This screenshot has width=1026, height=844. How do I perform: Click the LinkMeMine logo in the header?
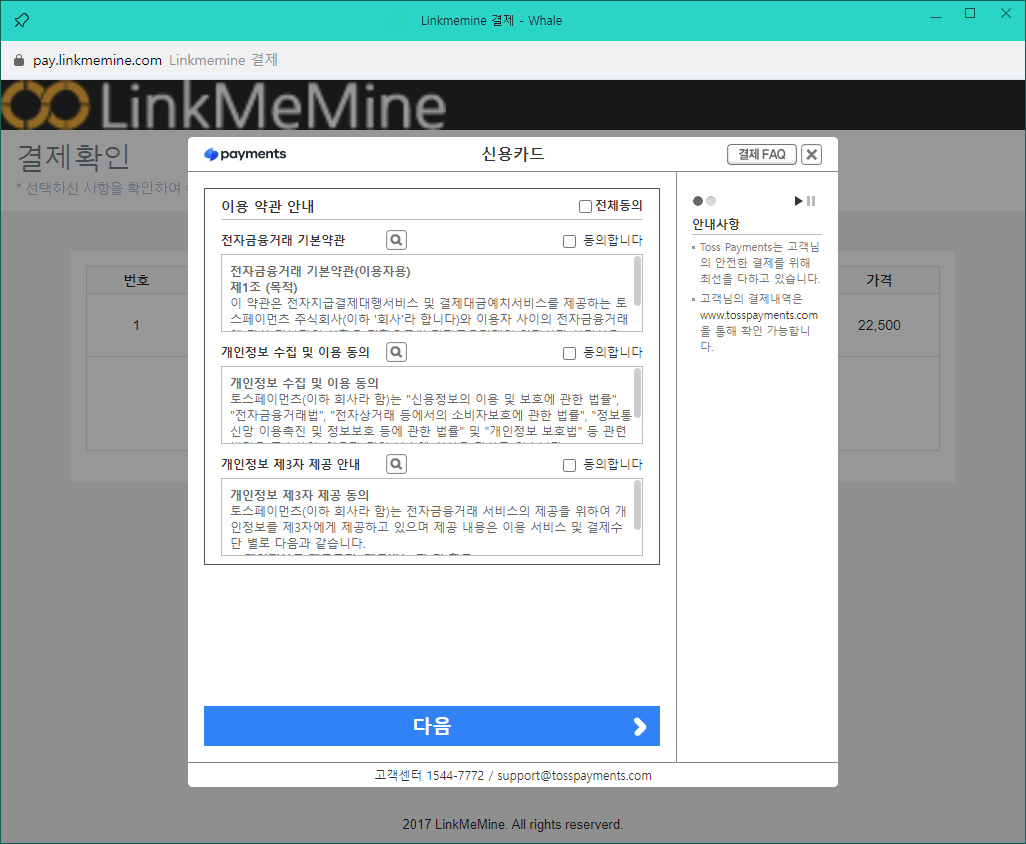click(x=224, y=105)
